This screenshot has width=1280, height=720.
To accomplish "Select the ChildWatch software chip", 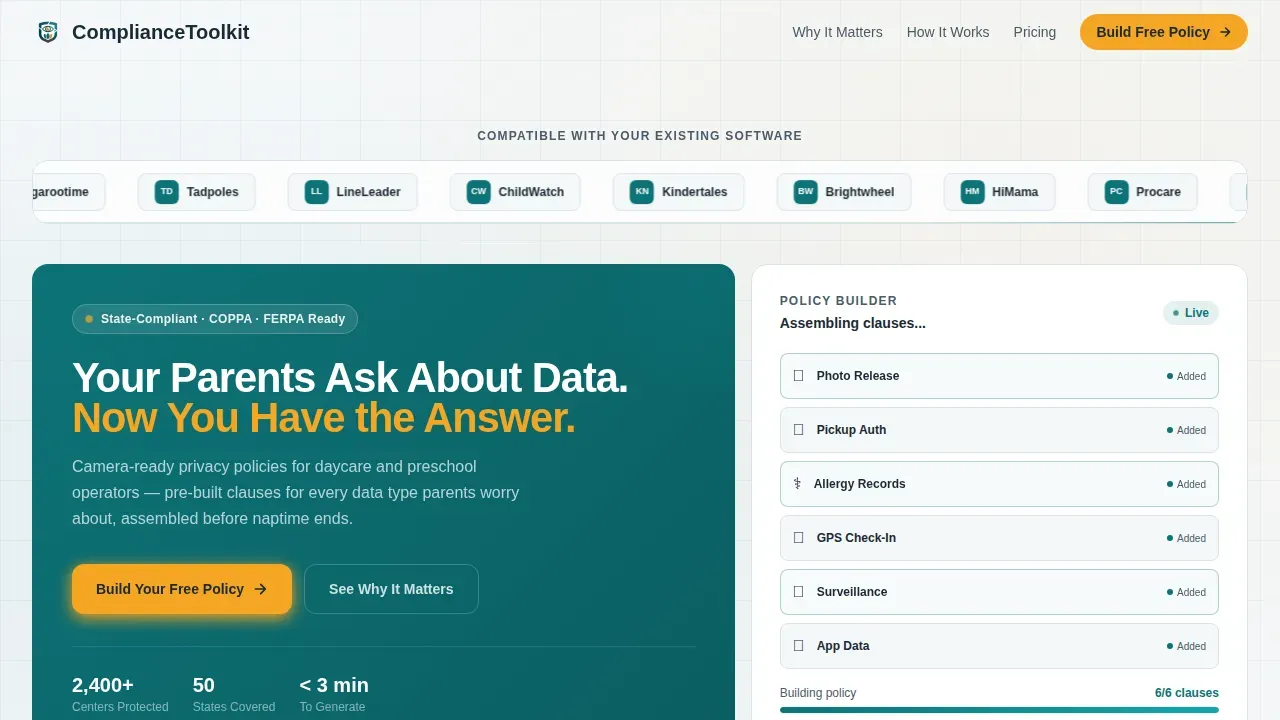I will [515, 192].
